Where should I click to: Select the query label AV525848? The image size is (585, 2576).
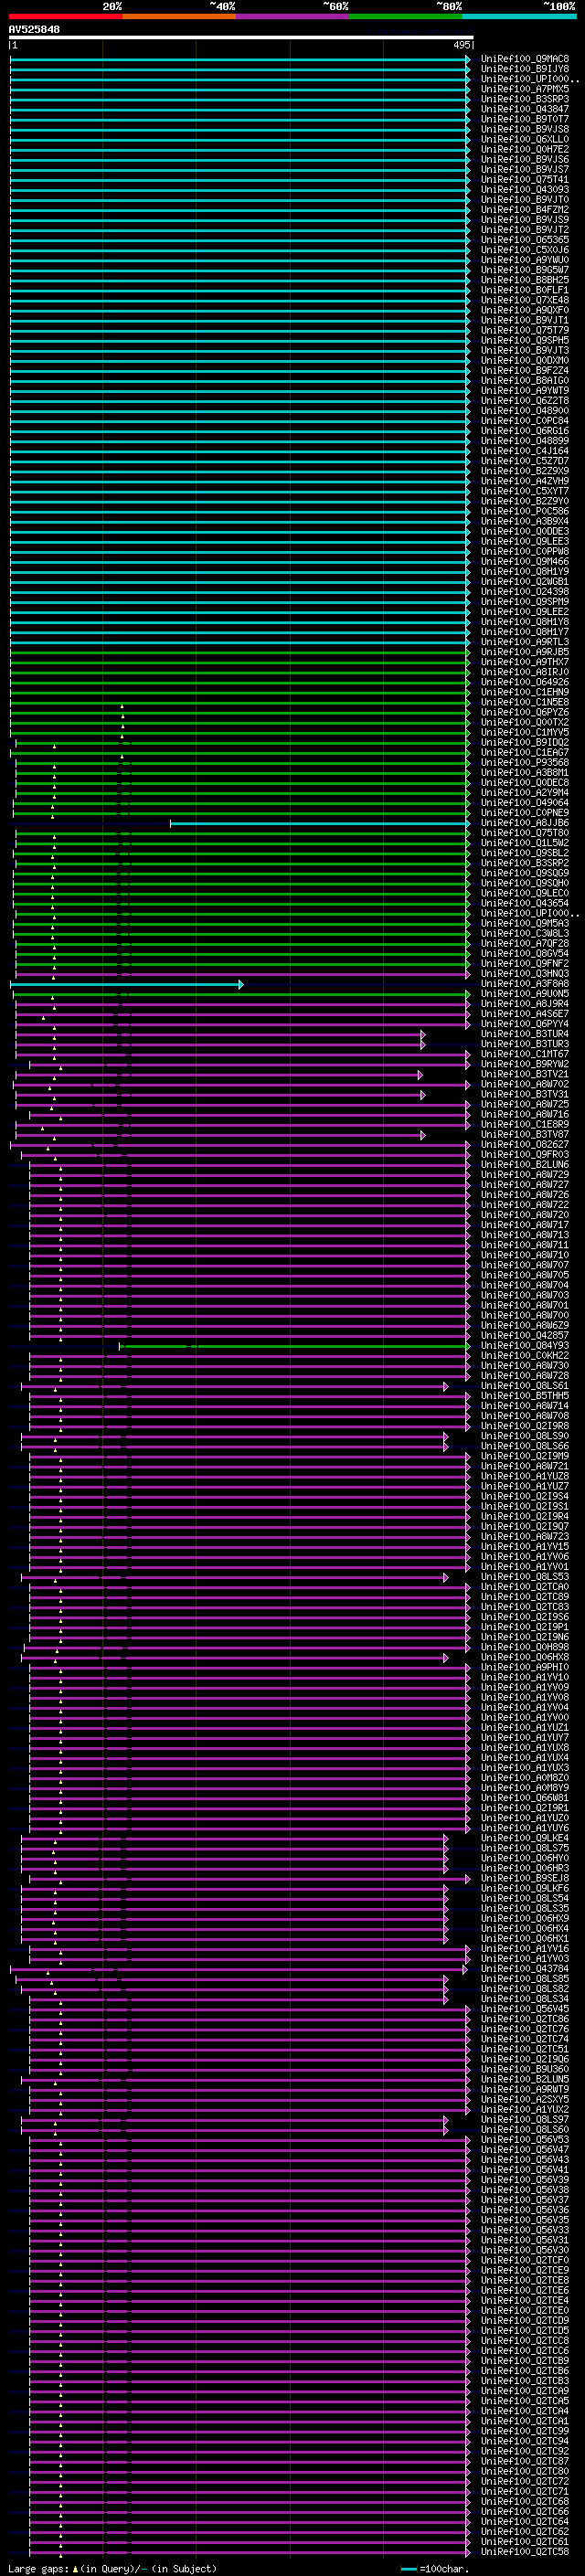[x=34, y=29]
